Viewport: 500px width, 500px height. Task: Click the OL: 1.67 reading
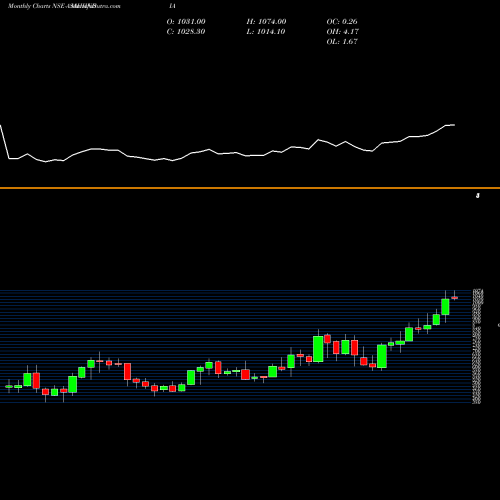(x=342, y=42)
